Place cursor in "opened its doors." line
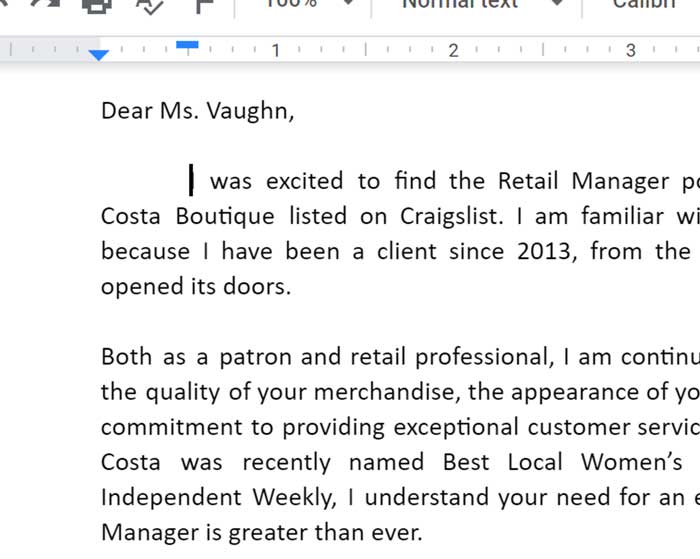The height and width of the screenshot is (559, 700). tap(195, 286)
